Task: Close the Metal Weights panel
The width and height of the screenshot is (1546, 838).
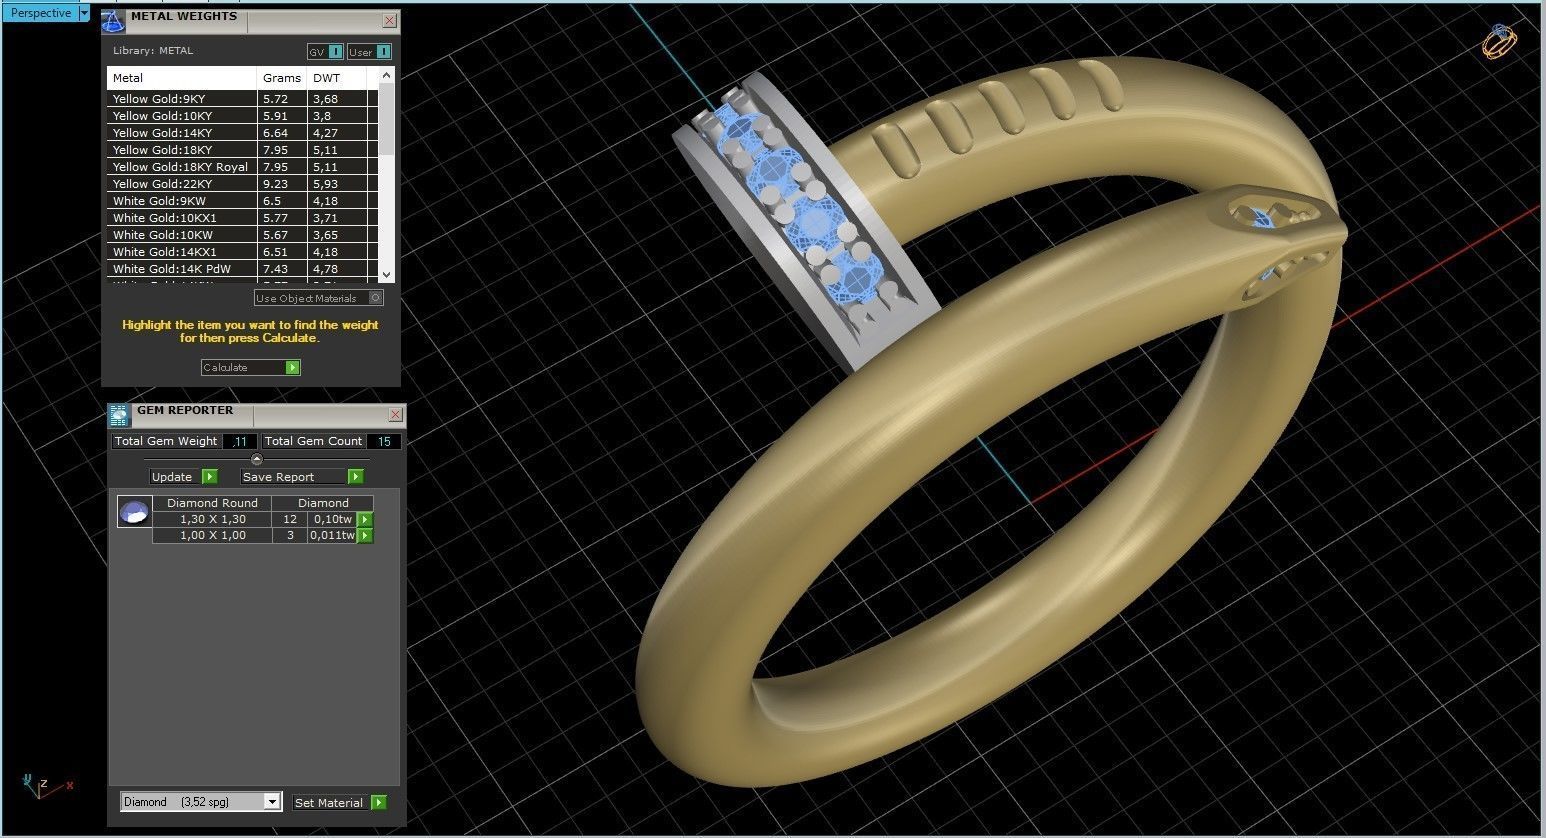Action: pyautogui.click(x=390, y=21)
